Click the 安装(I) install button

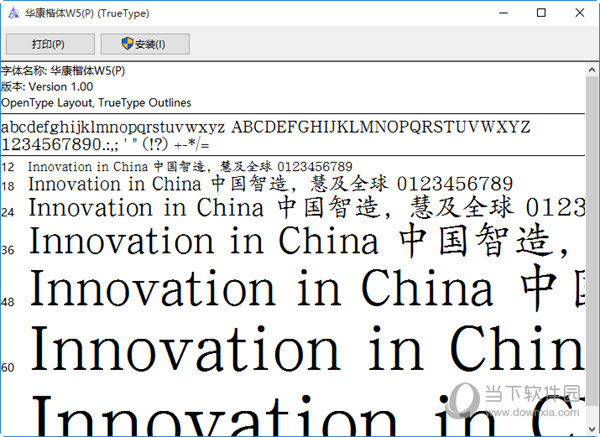(145, 44)
